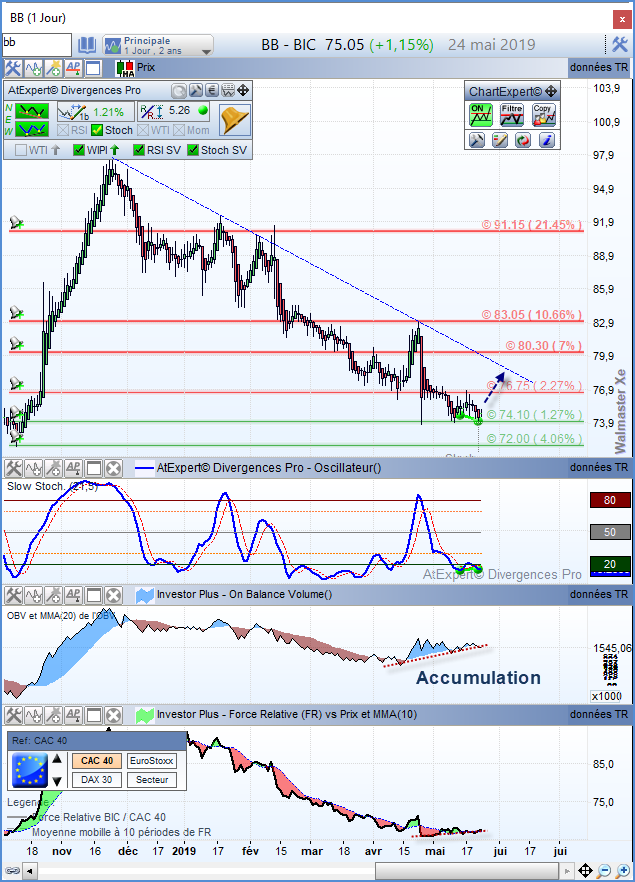Check the WTI arrow checkbox

click(21, 150)
